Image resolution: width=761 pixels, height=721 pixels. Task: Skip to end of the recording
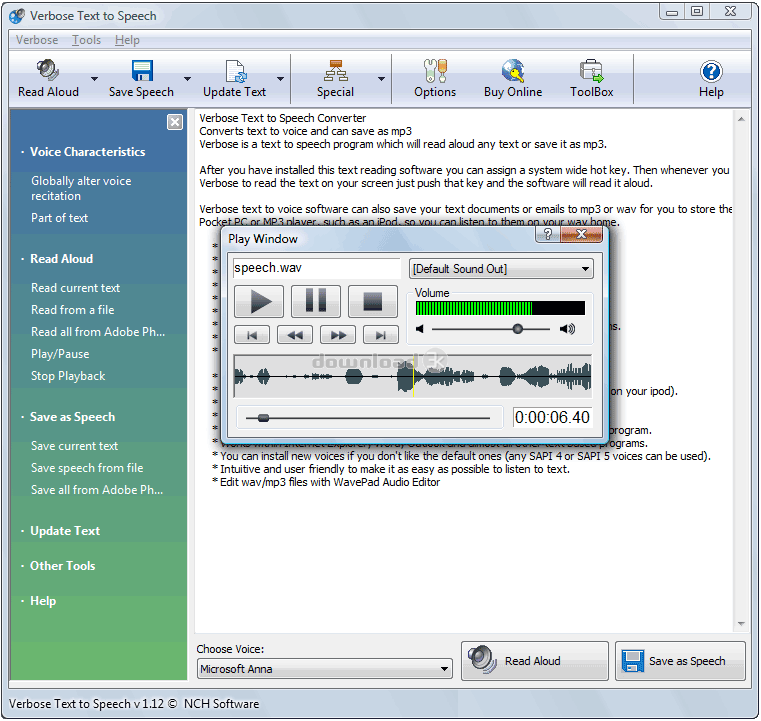[381, 335]
